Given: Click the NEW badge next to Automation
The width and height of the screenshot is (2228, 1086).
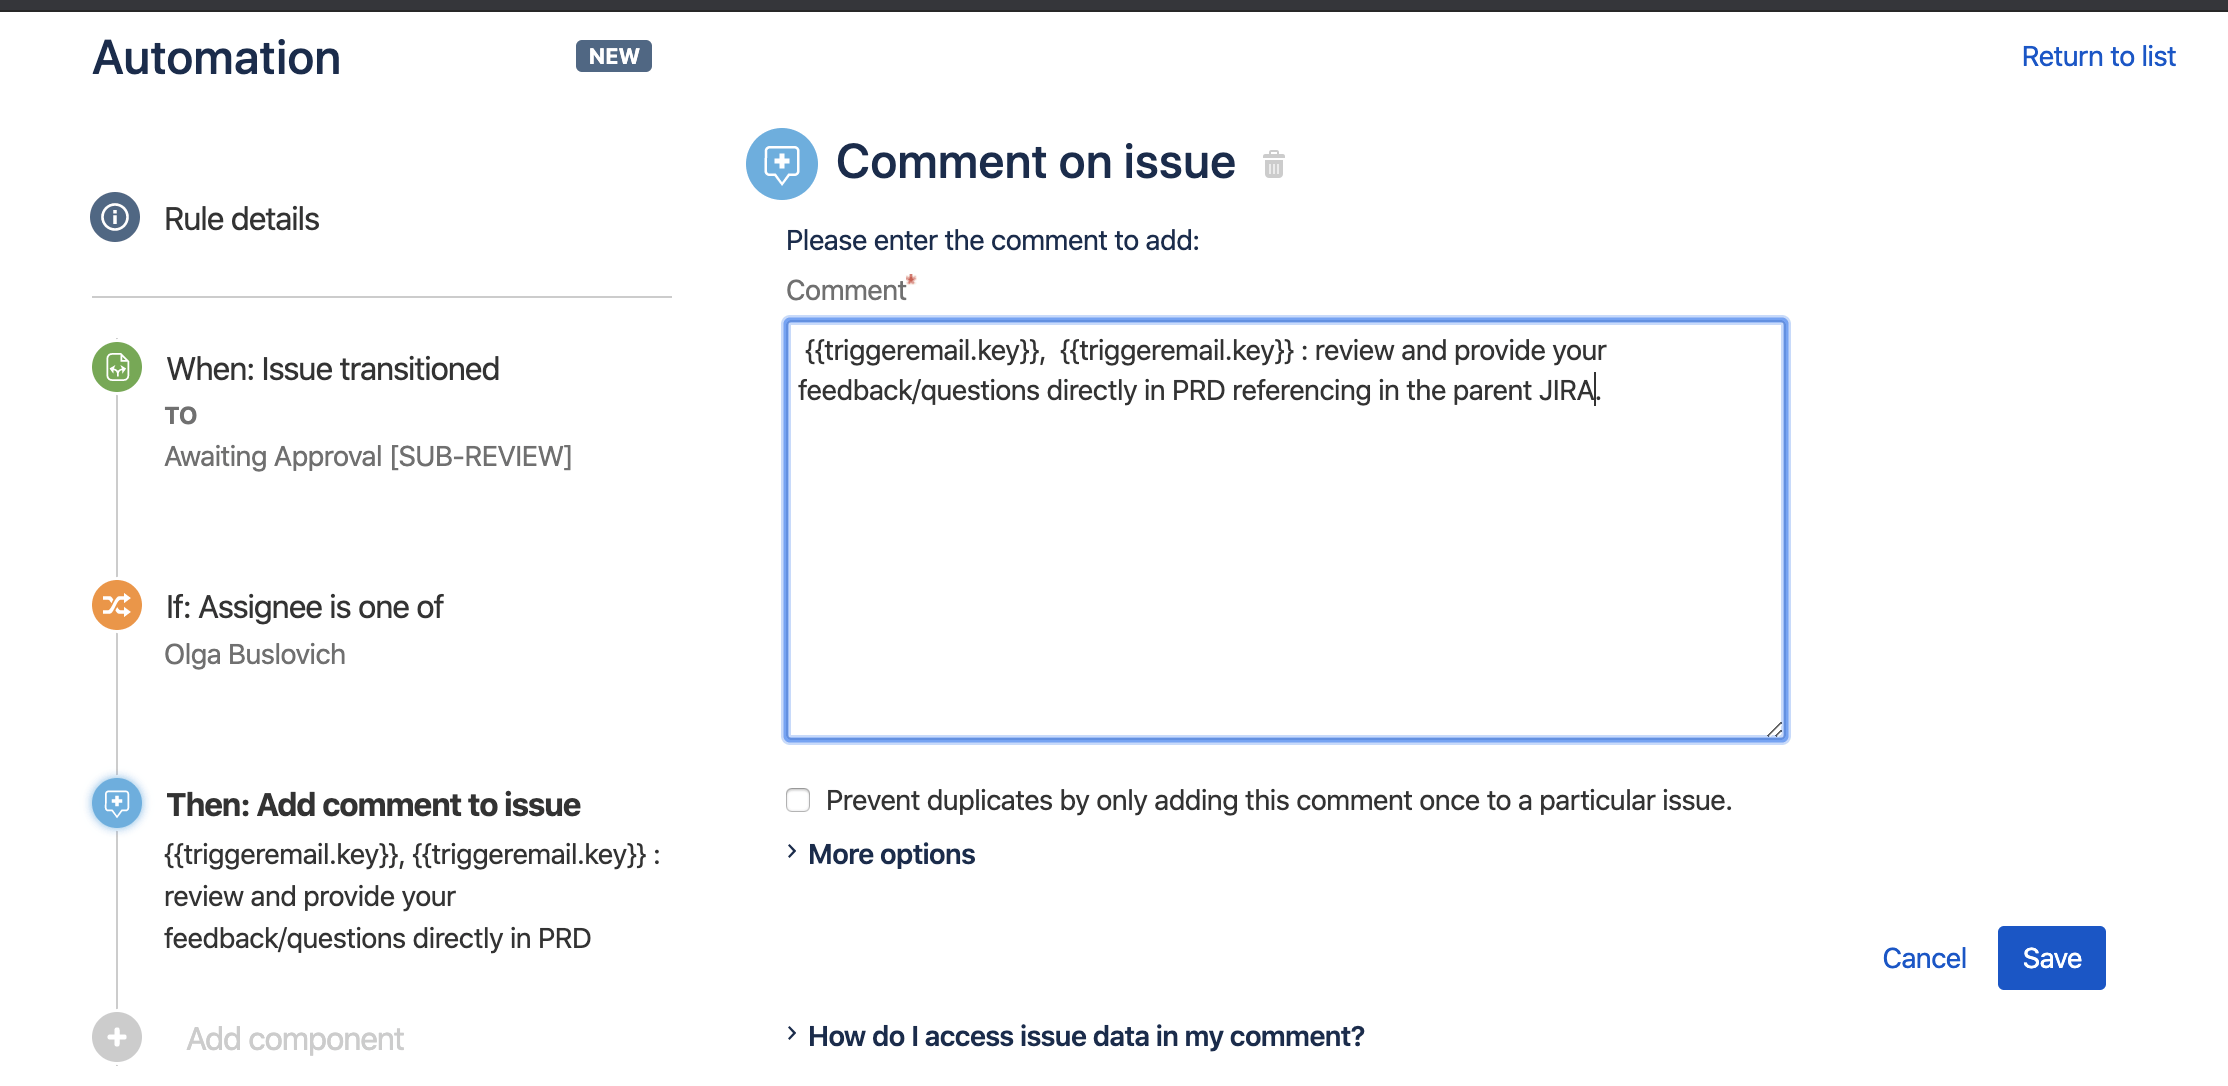Looking at the screenshot, I should click(x=612, y=55).
